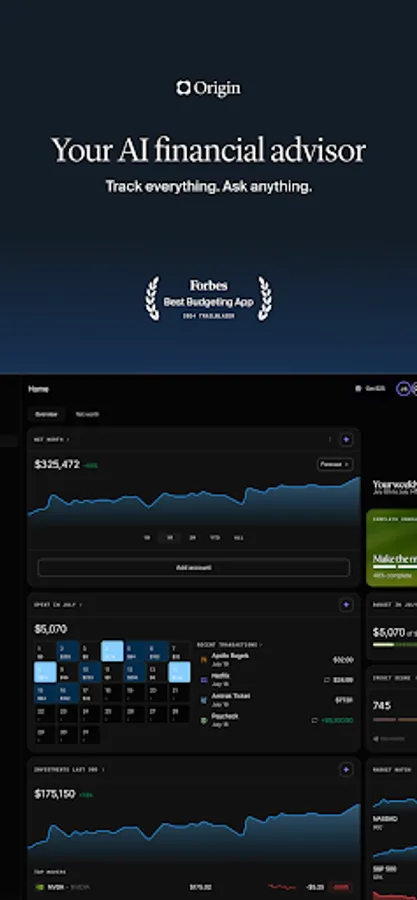Select day 4 on the spending calendar
The width and height of the screenshot is (417, 900).
click(112, 651)
